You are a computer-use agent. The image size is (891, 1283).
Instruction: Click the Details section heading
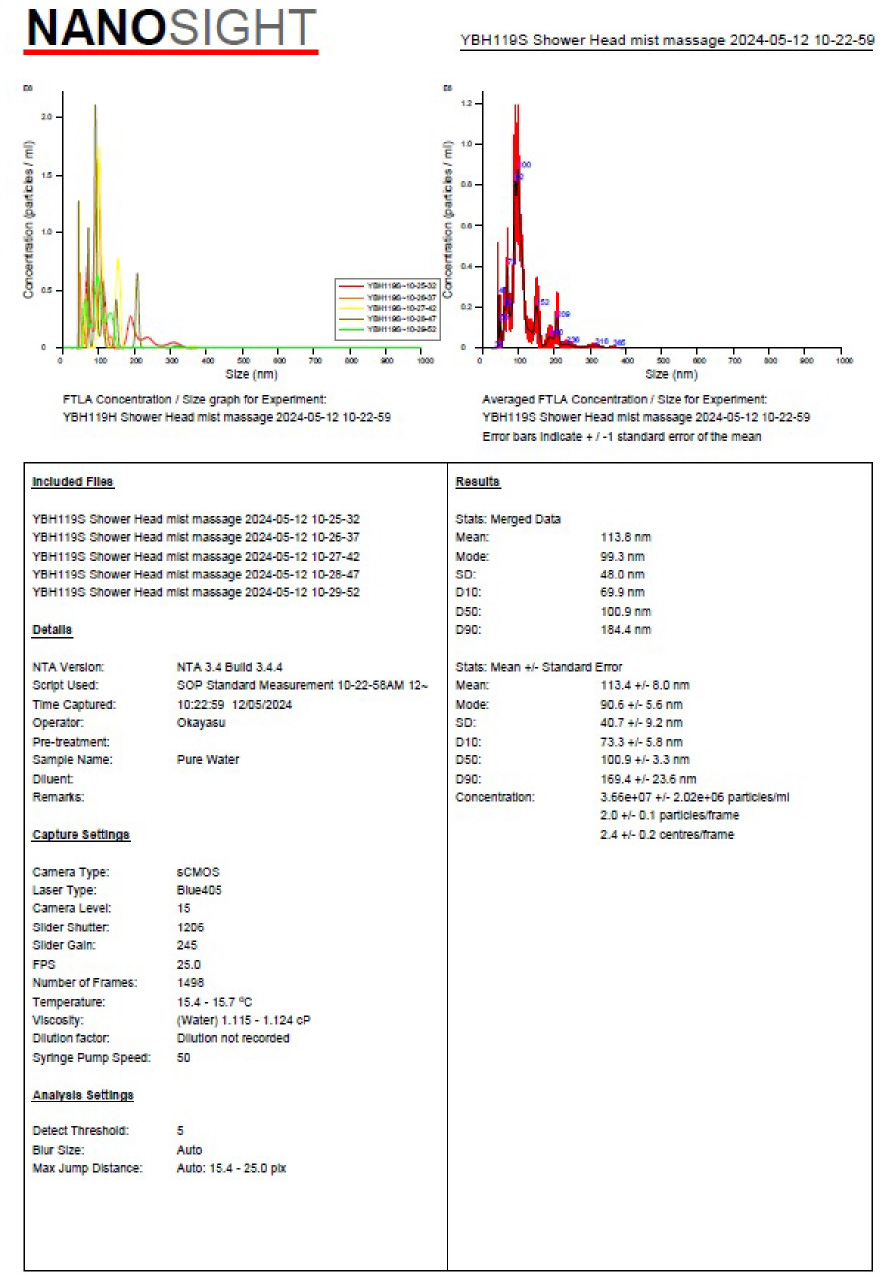52,629
